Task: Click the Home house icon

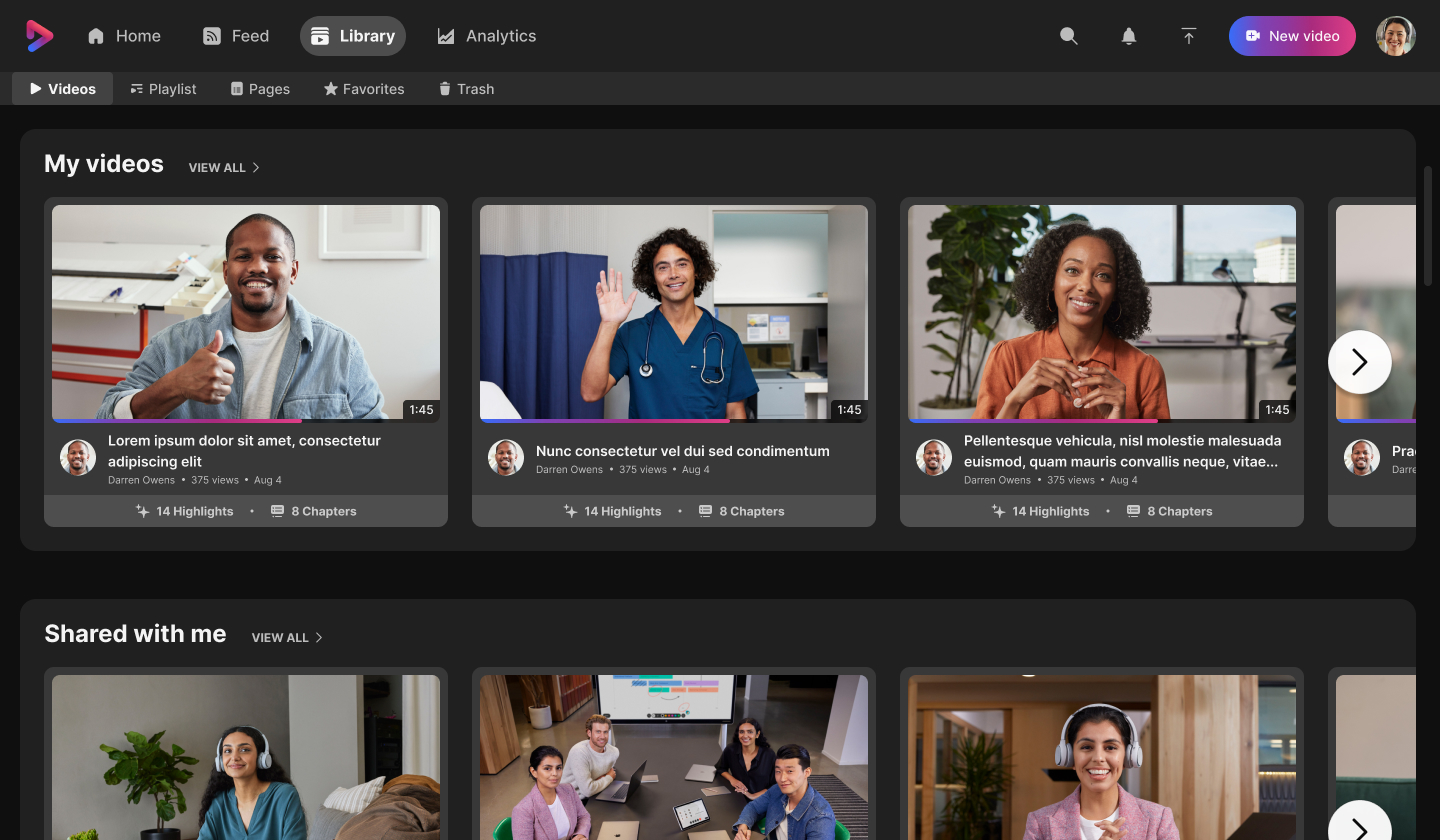Action: (x=96, y=36)
